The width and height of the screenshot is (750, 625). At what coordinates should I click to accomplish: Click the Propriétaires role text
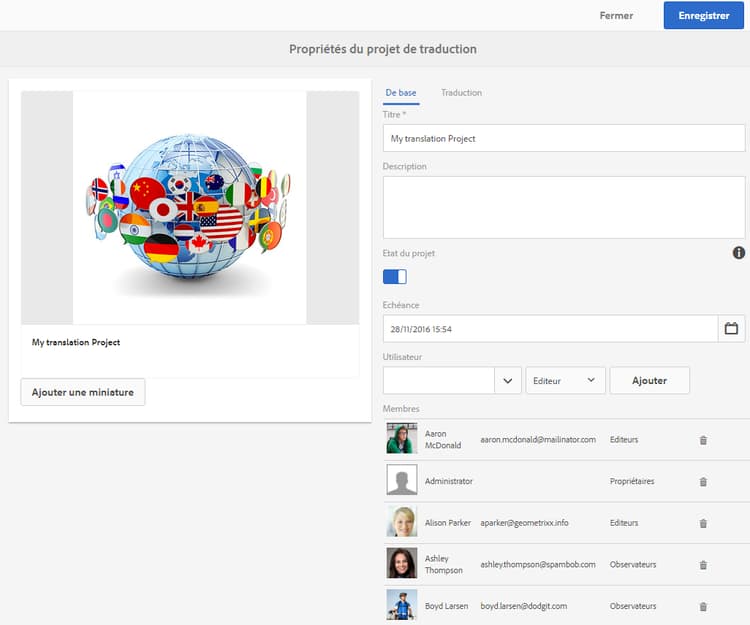tap(632, 481)
